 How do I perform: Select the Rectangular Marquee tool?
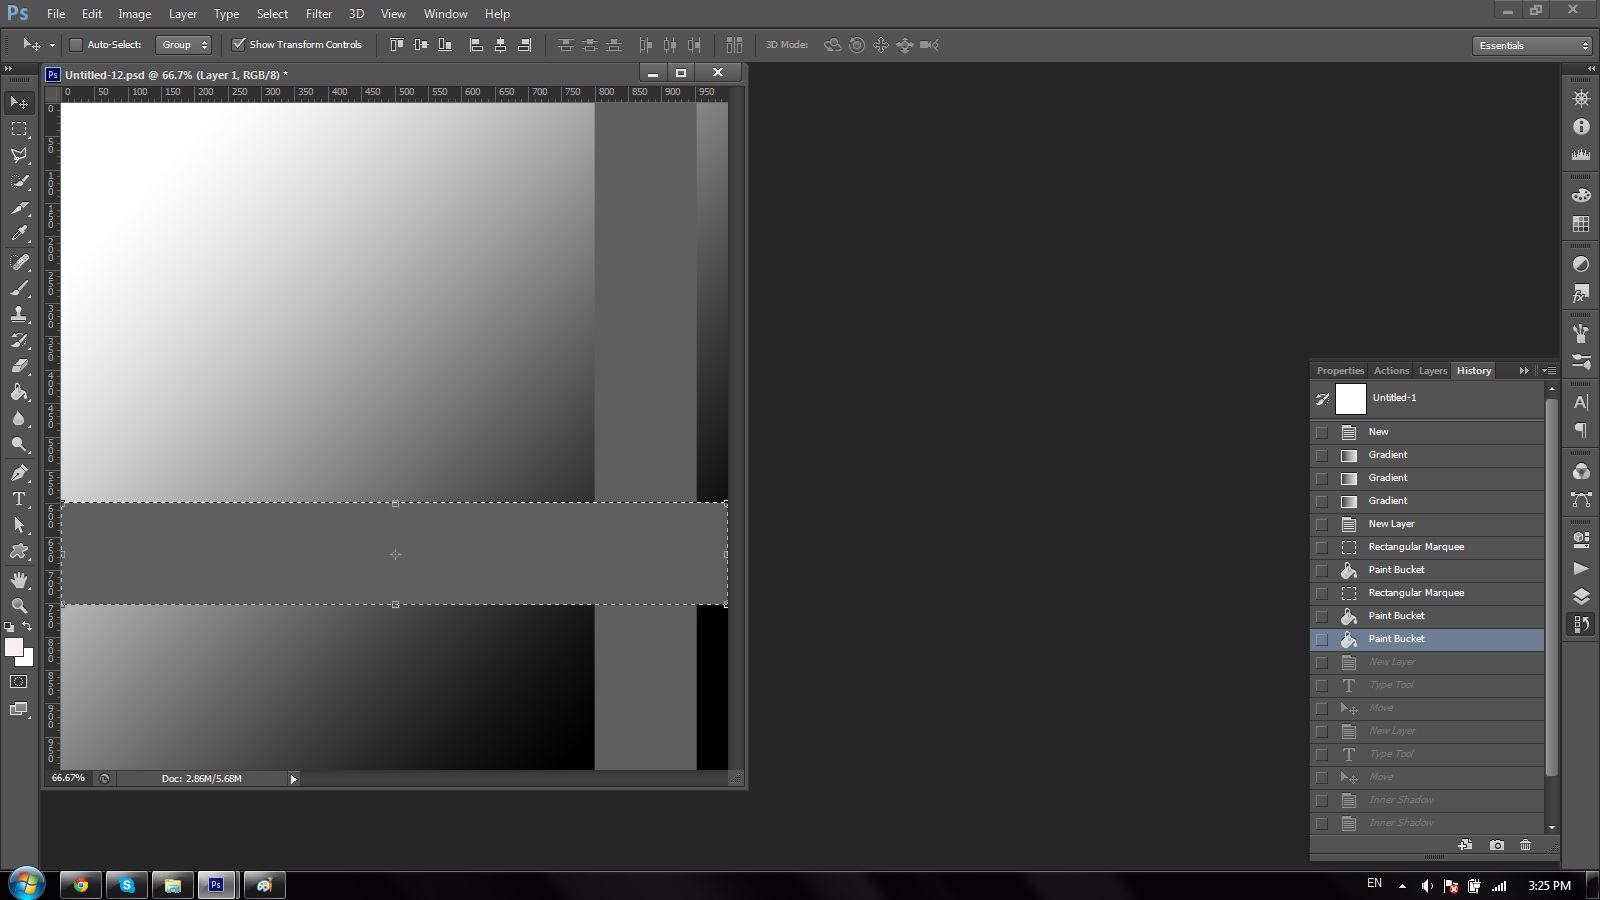coord(19,129)
